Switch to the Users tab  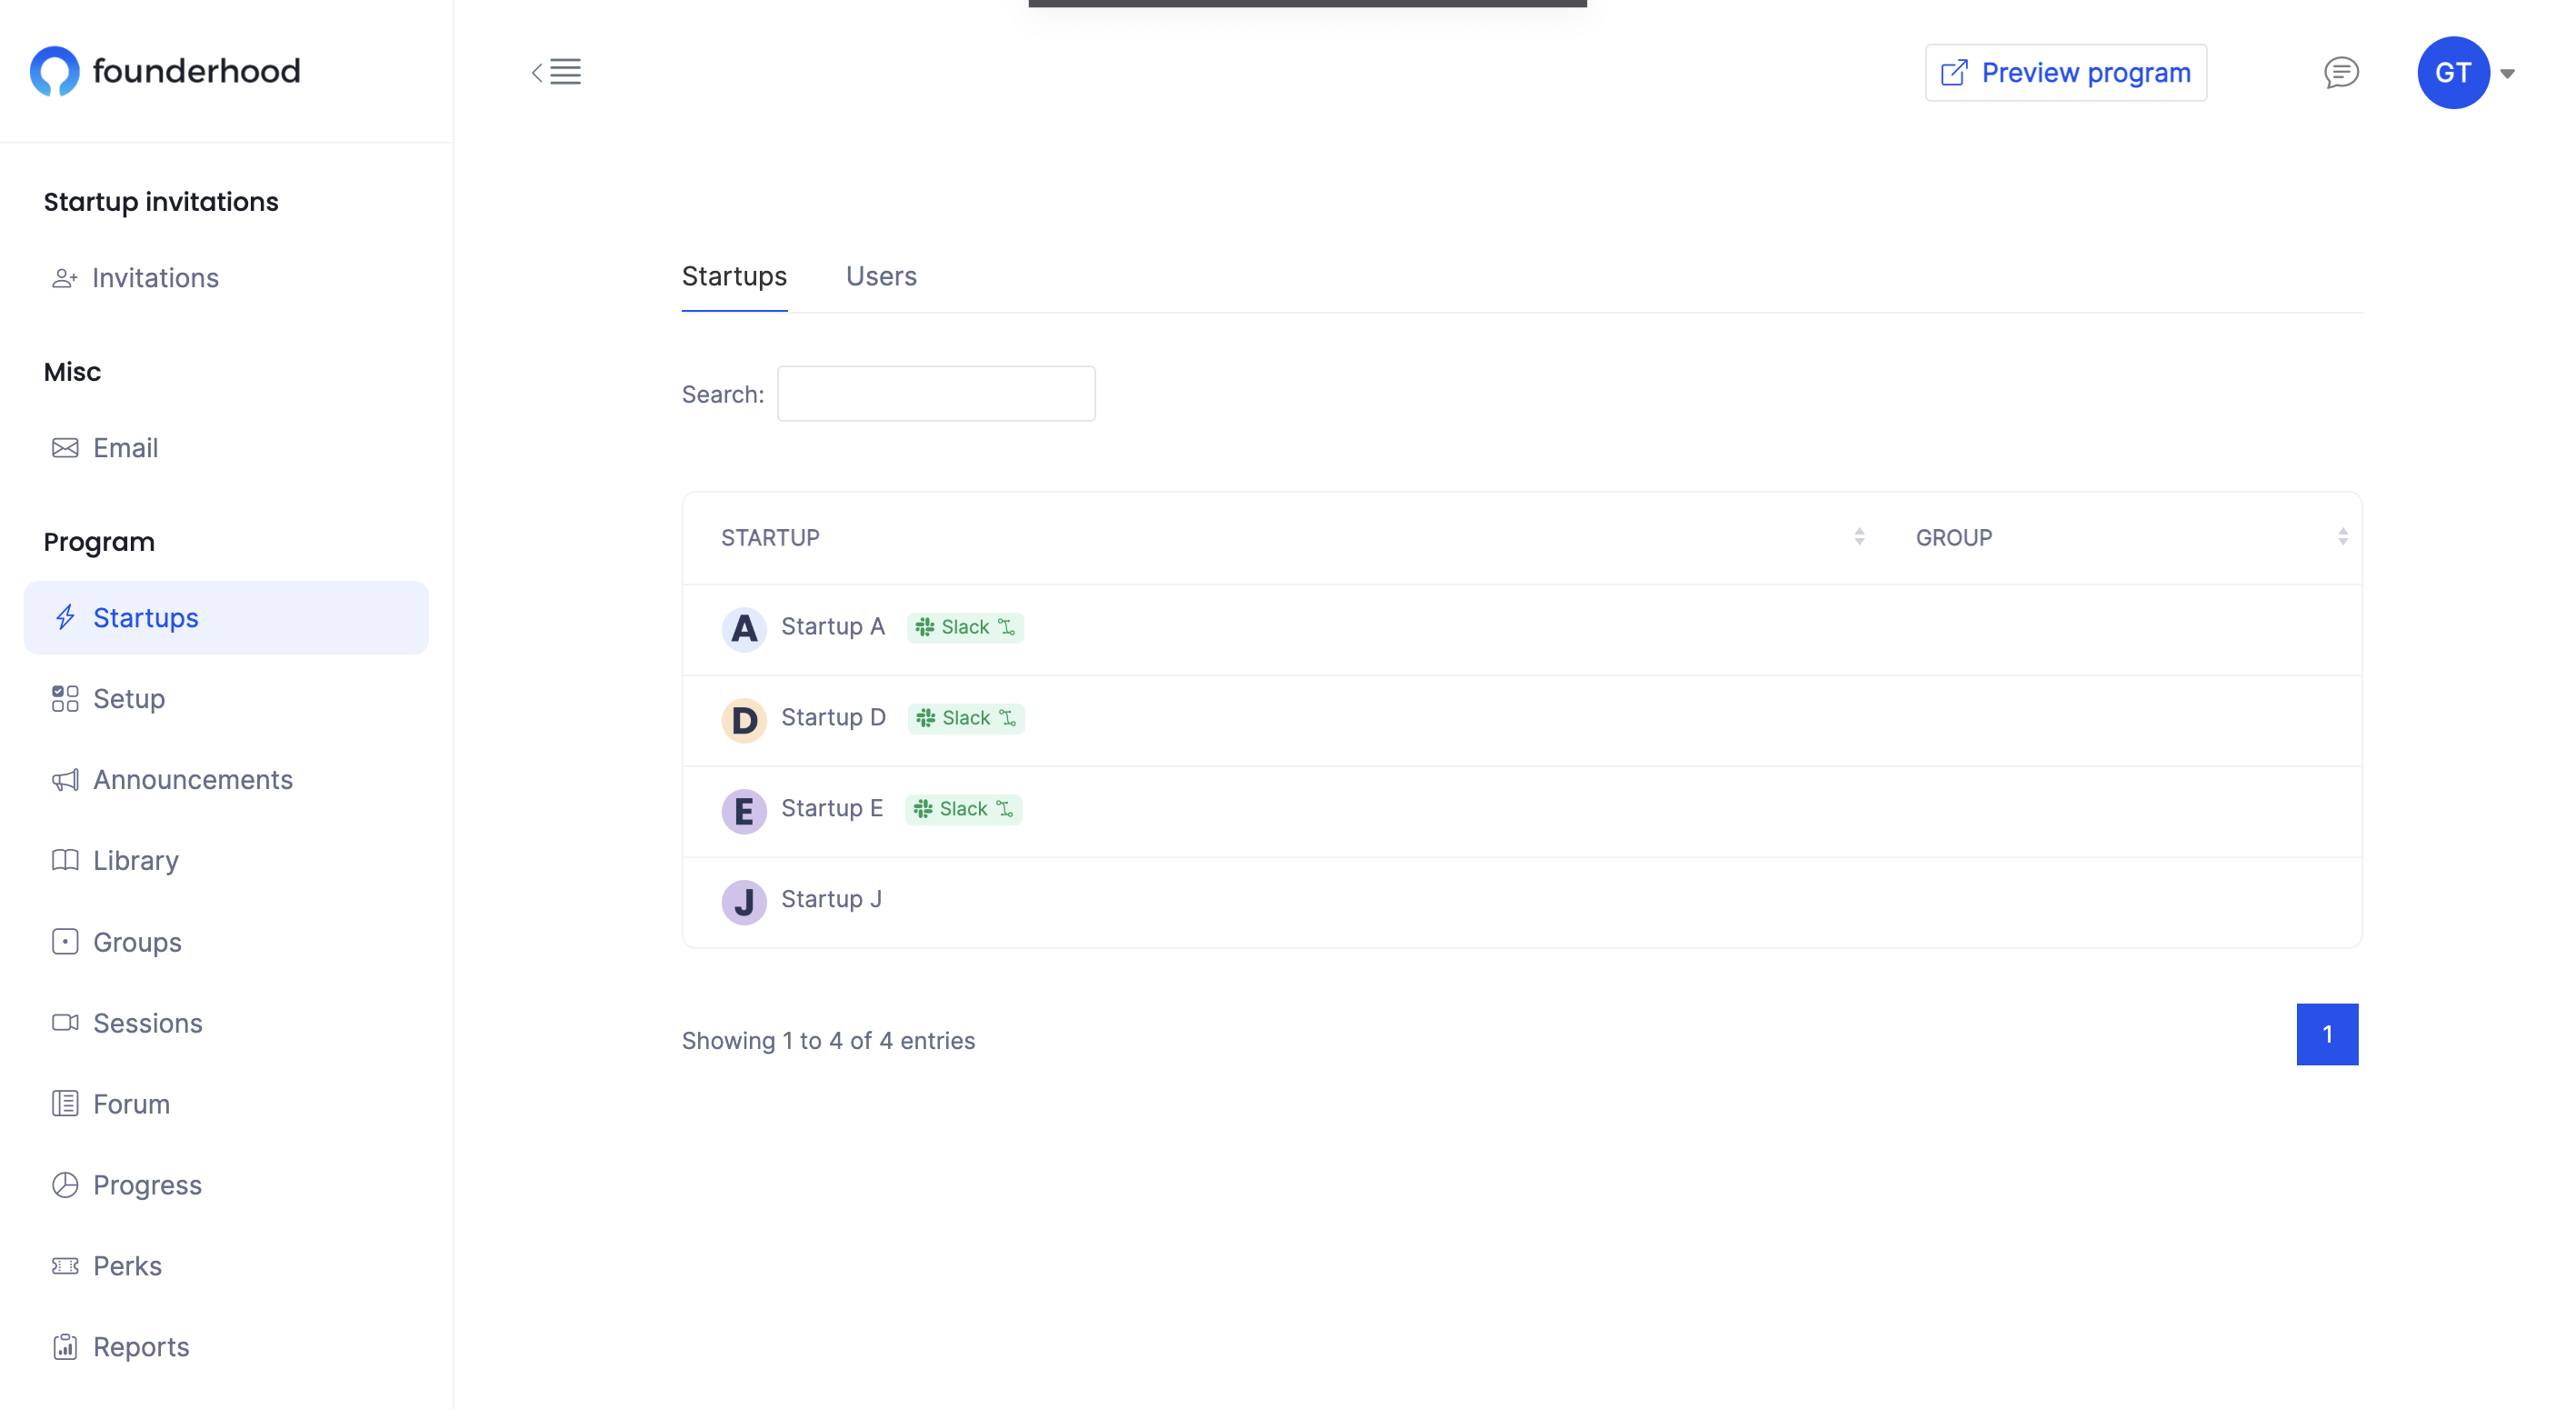(880, 276)
